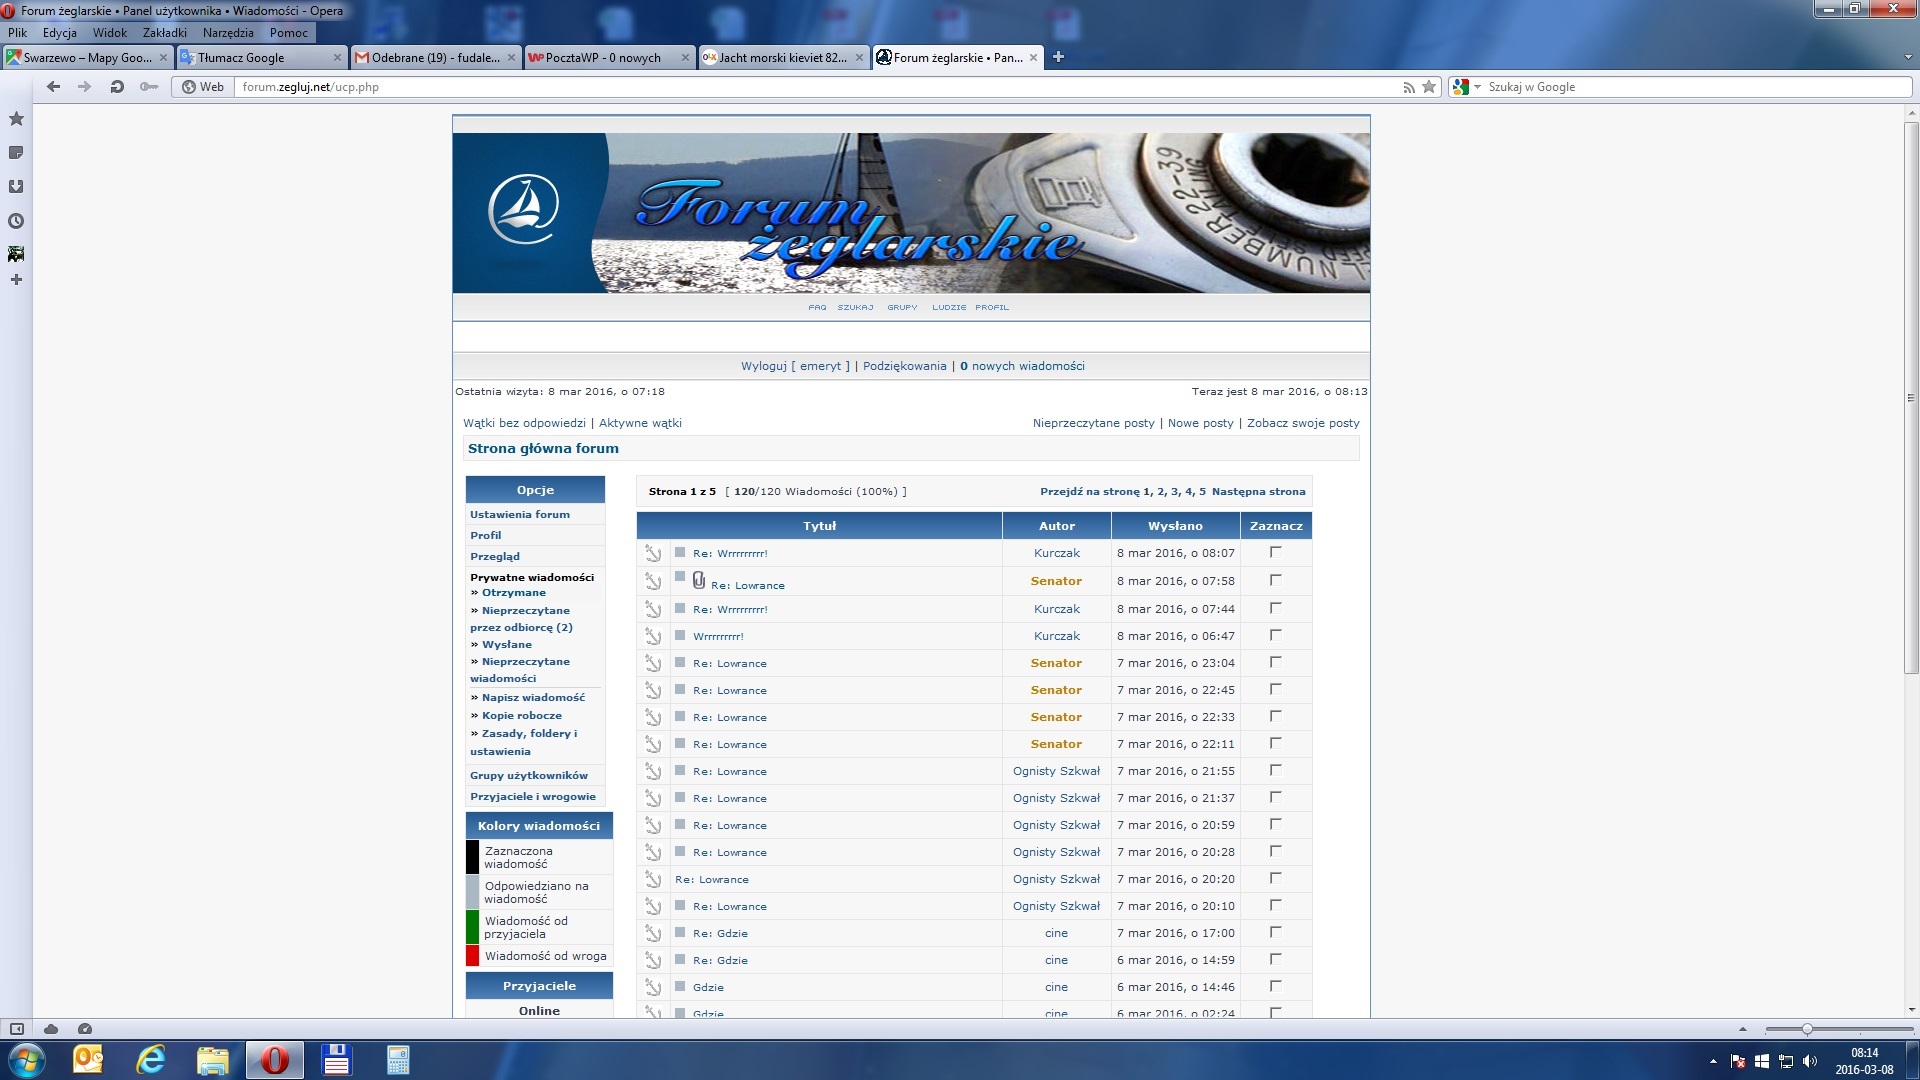Open the Windows Start button
This screenshot has width=1920, height=1080.
point(27,1060)
